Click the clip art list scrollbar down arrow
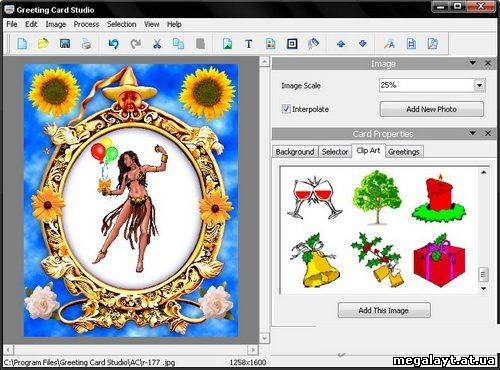Image resolution: width=500 pixels, height=370 pixels. tap(484, 289)
